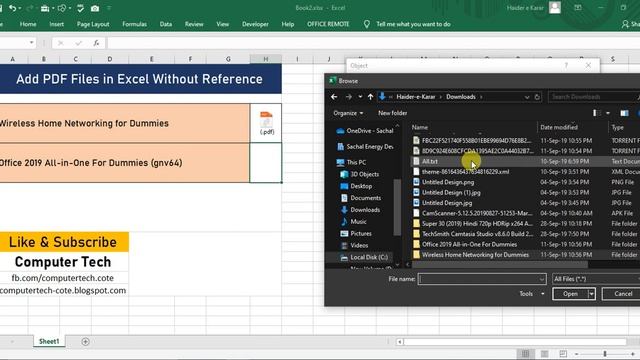Click the File name input field

coord(478,279)
